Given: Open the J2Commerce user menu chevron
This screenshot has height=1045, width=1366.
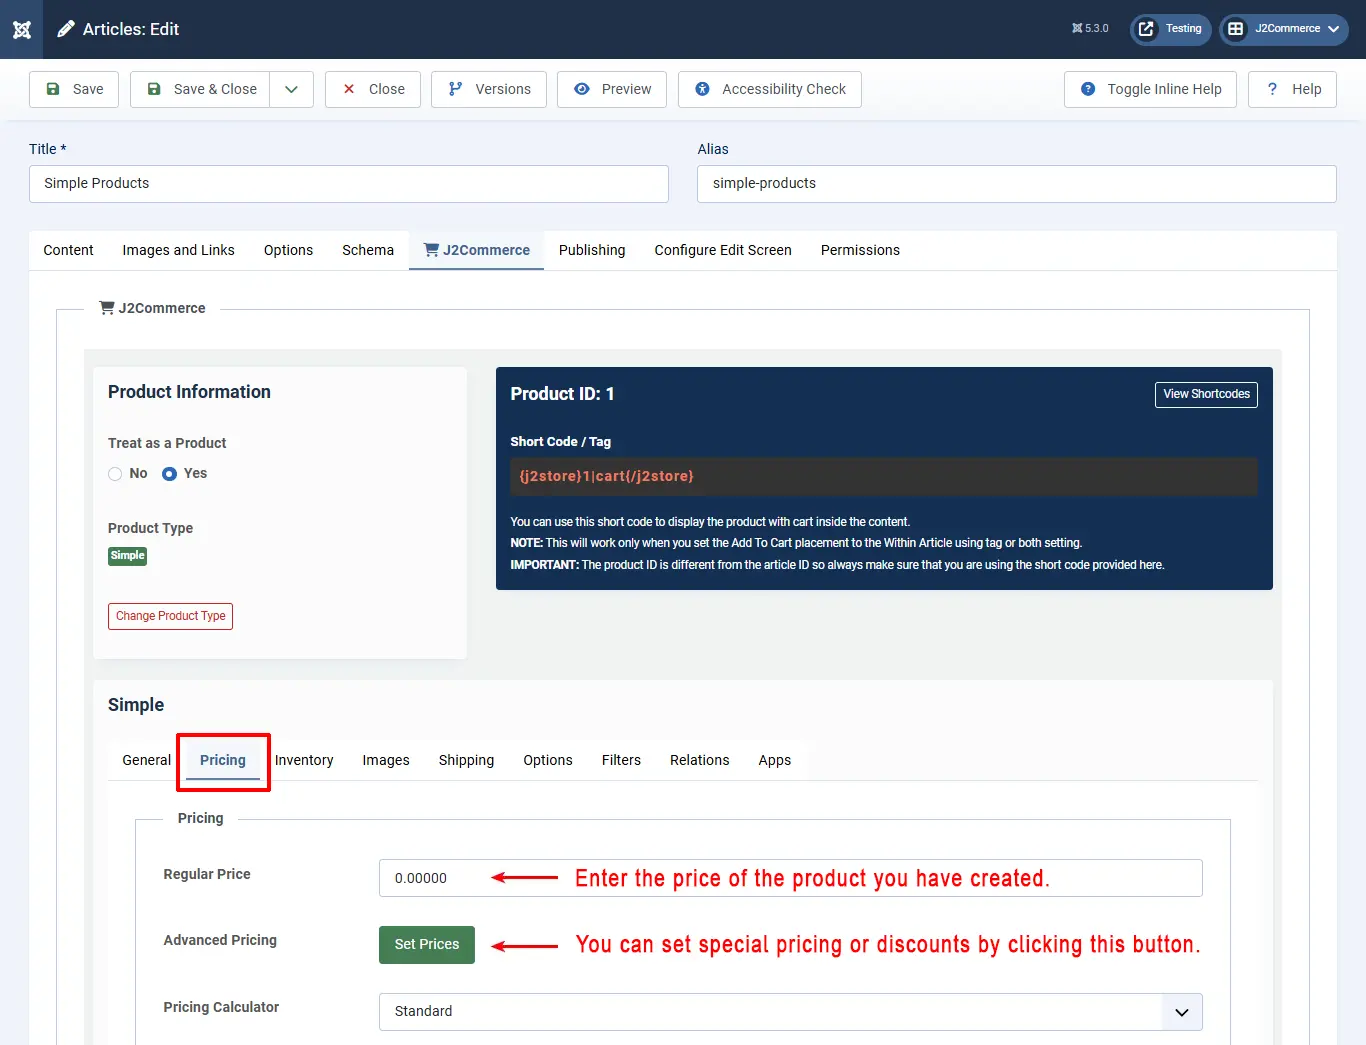Looking at the screenshot, I should click(x=1333, y=29).
